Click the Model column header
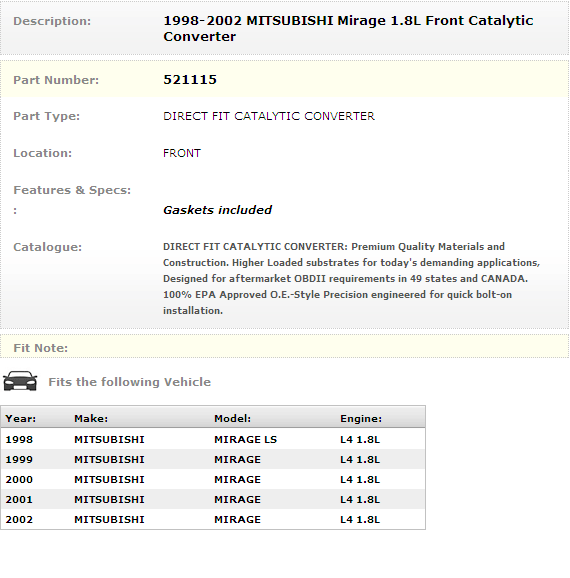570x578 pixels. pyautogui.click(x=232, y=418)
